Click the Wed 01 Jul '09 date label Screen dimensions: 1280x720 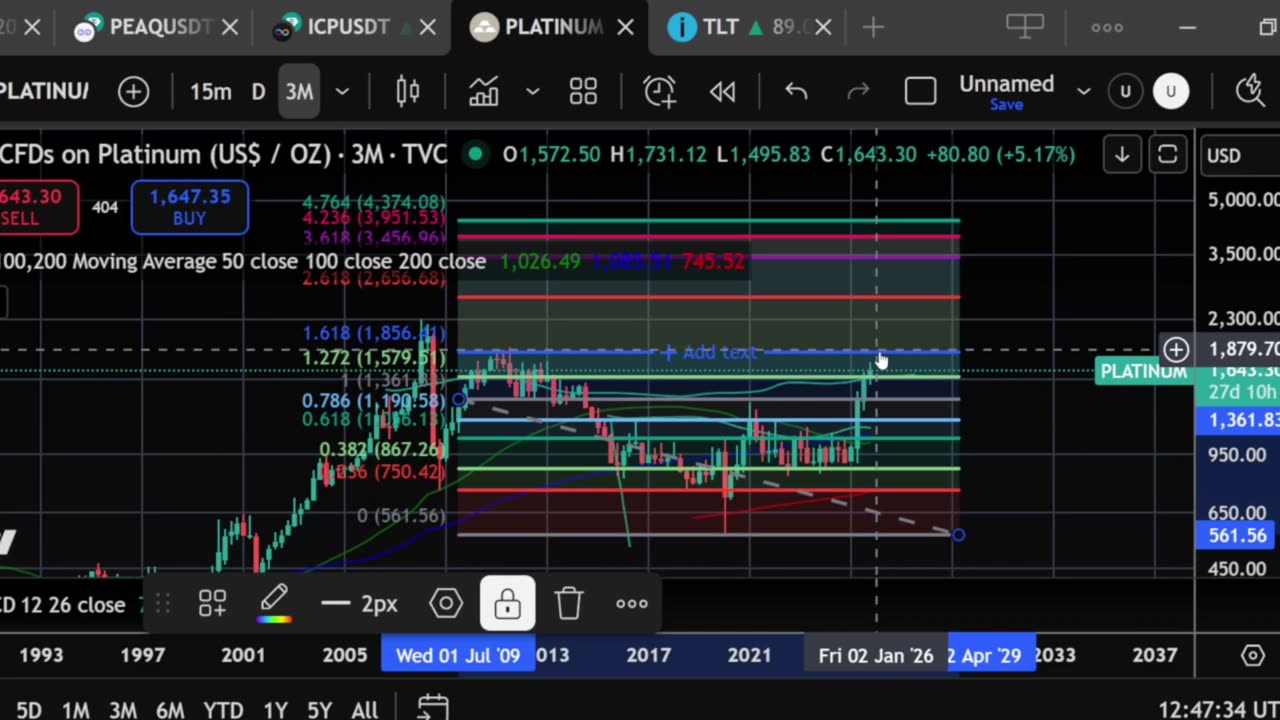point(458,656)
